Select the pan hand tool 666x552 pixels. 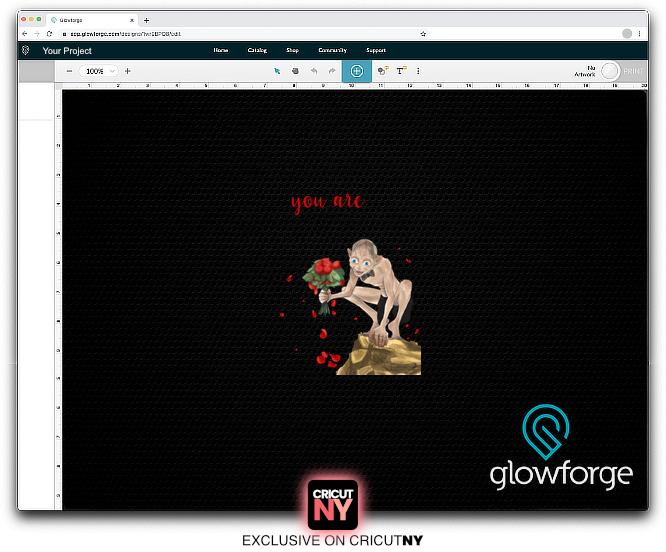coord(295,71)
